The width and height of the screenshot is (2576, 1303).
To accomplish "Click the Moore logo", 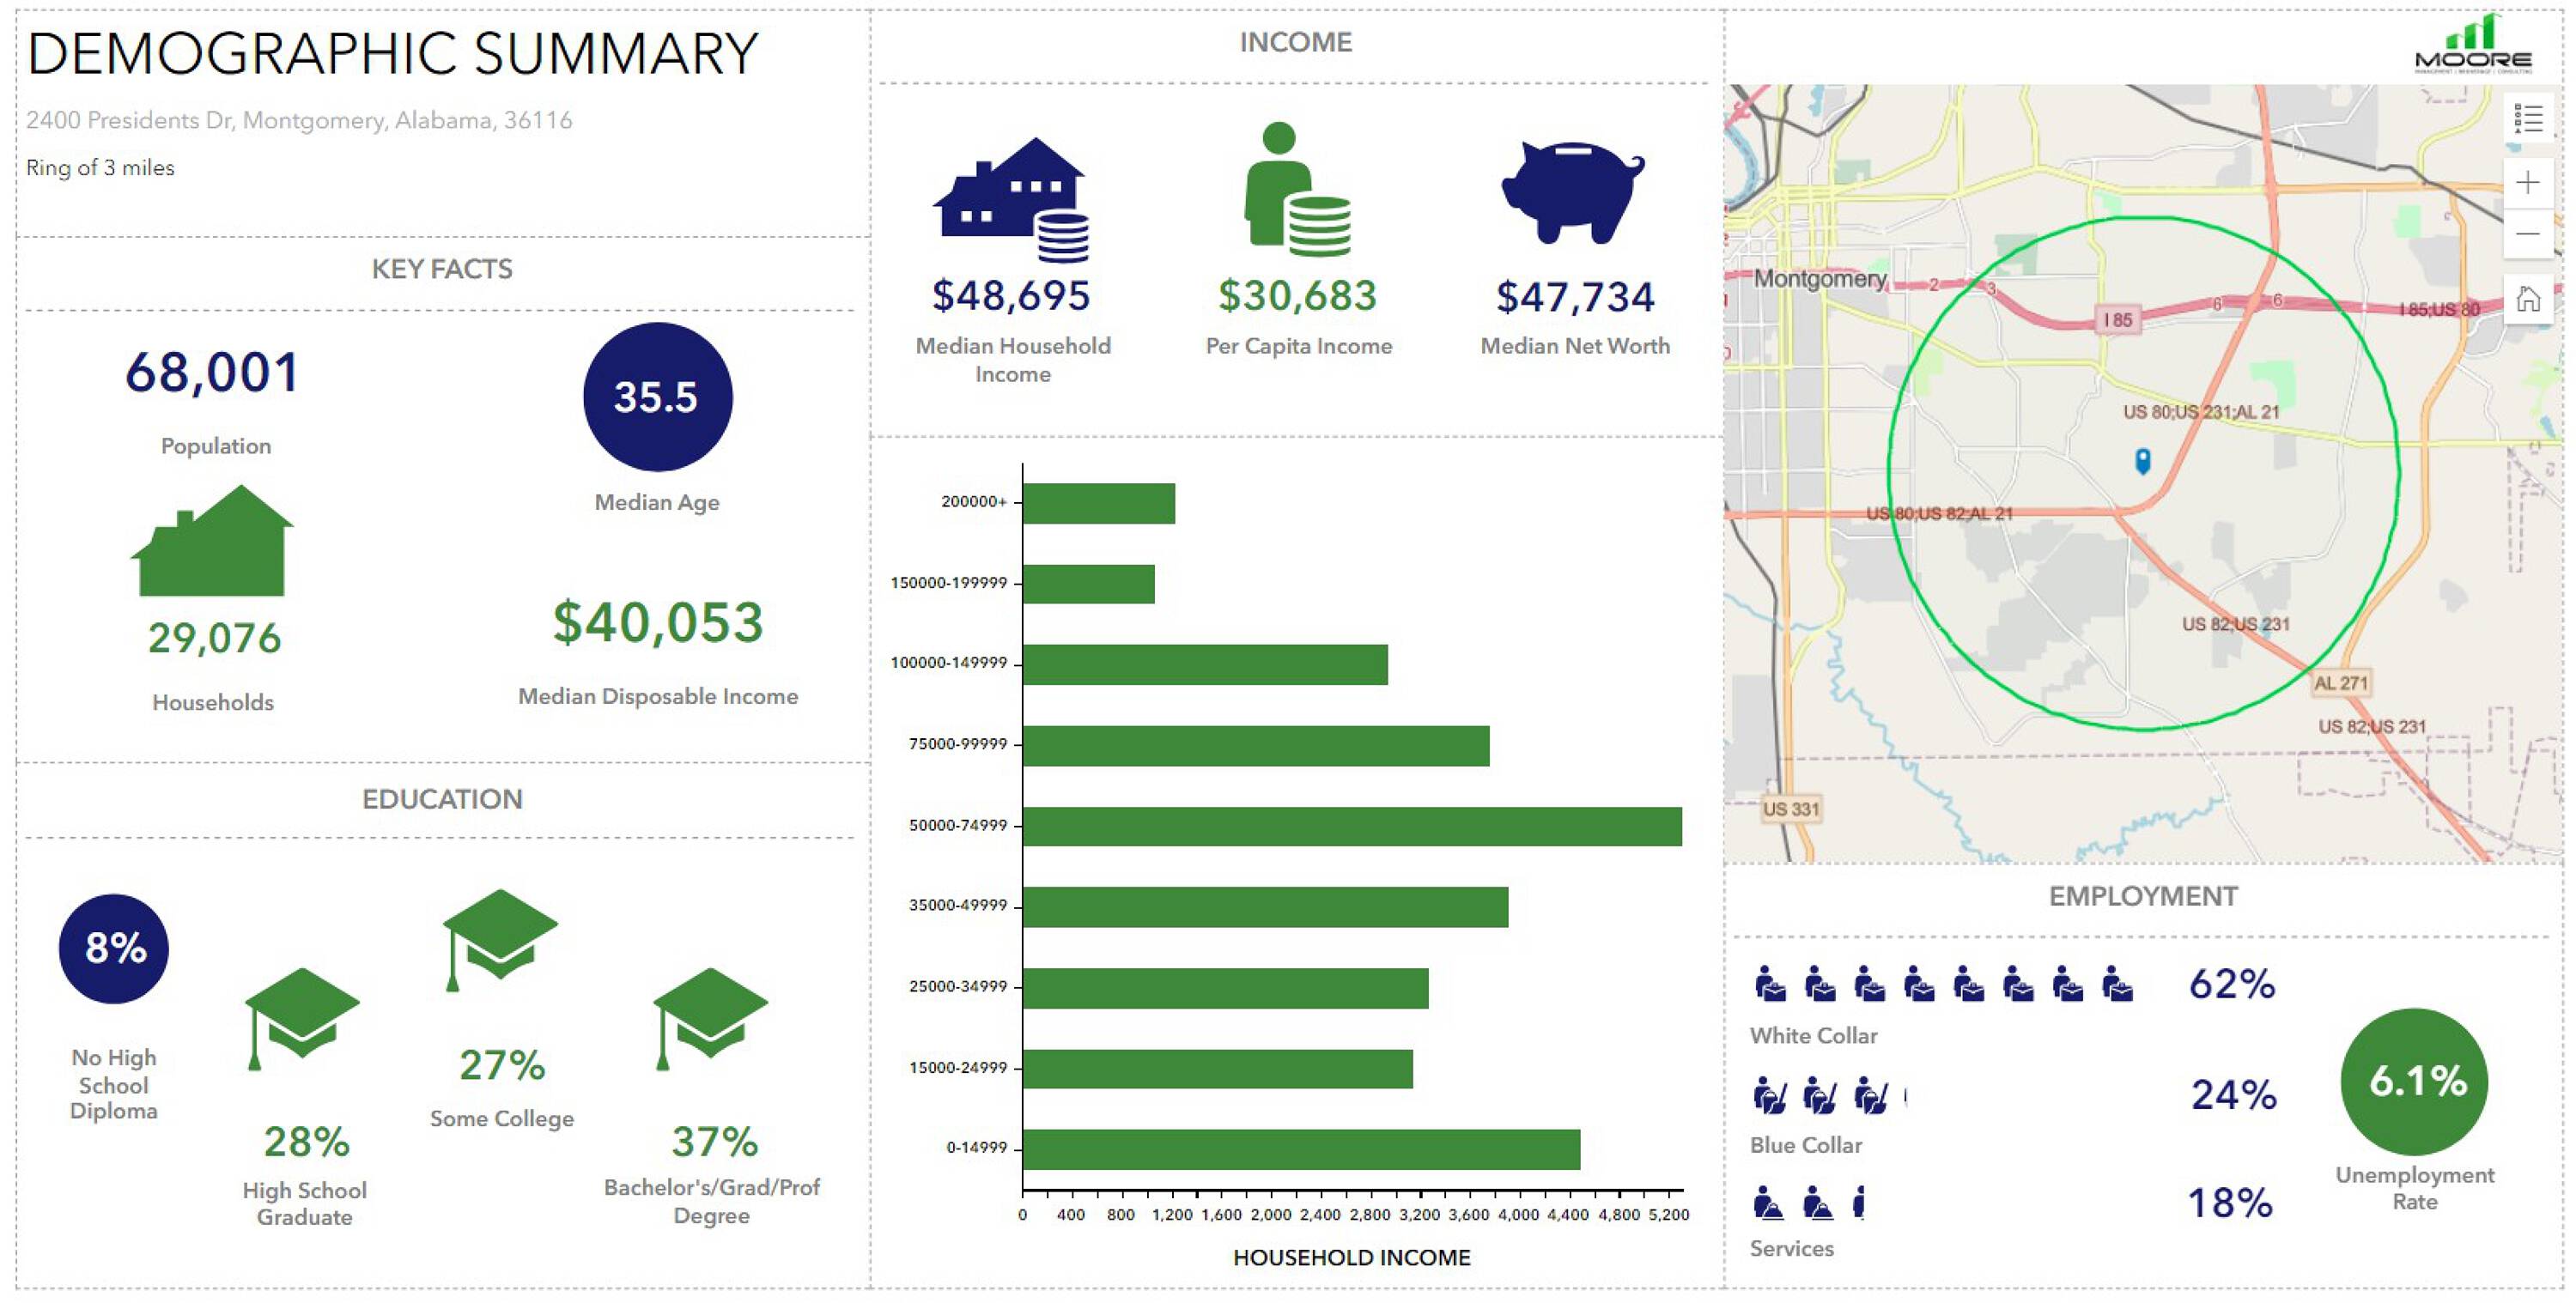I will [x=2474, y=45].
